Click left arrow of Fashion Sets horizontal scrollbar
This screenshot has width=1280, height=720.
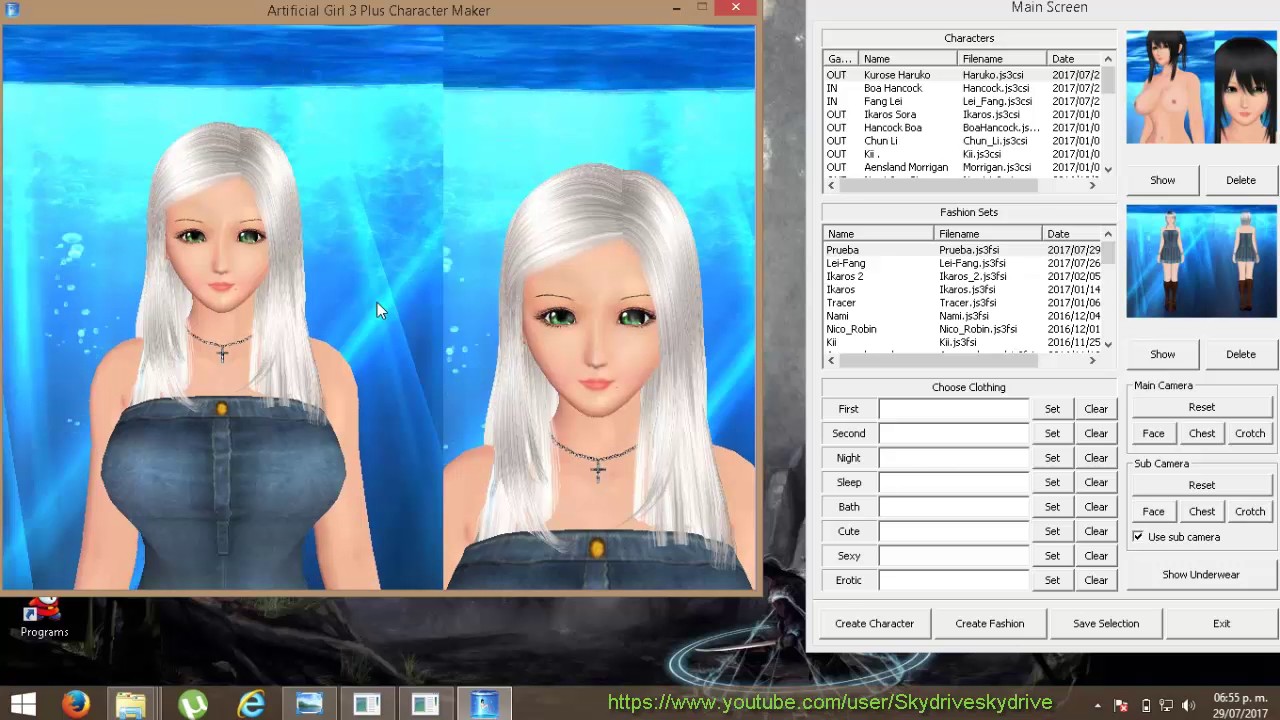(831, 360)
